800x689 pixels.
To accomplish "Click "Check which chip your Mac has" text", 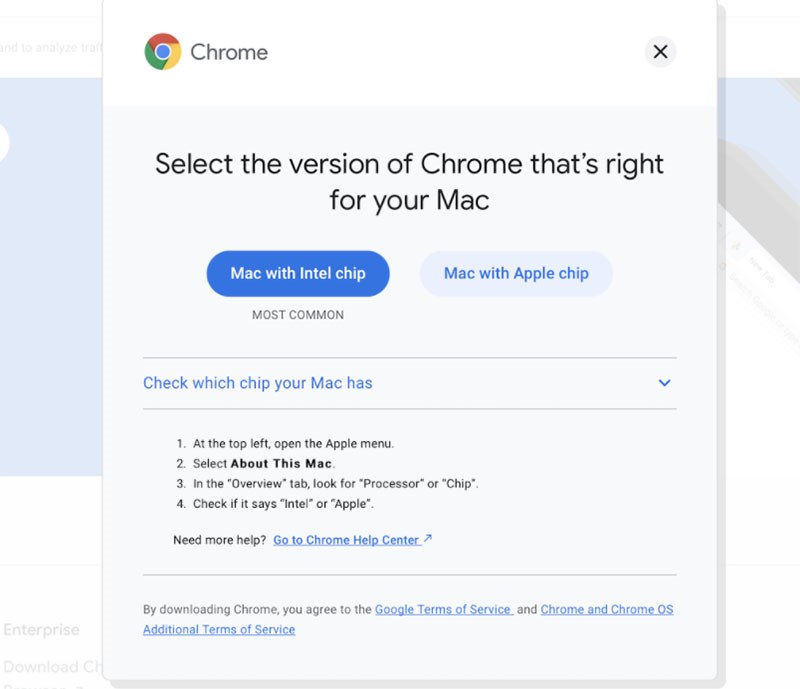I will coord(258,383).
